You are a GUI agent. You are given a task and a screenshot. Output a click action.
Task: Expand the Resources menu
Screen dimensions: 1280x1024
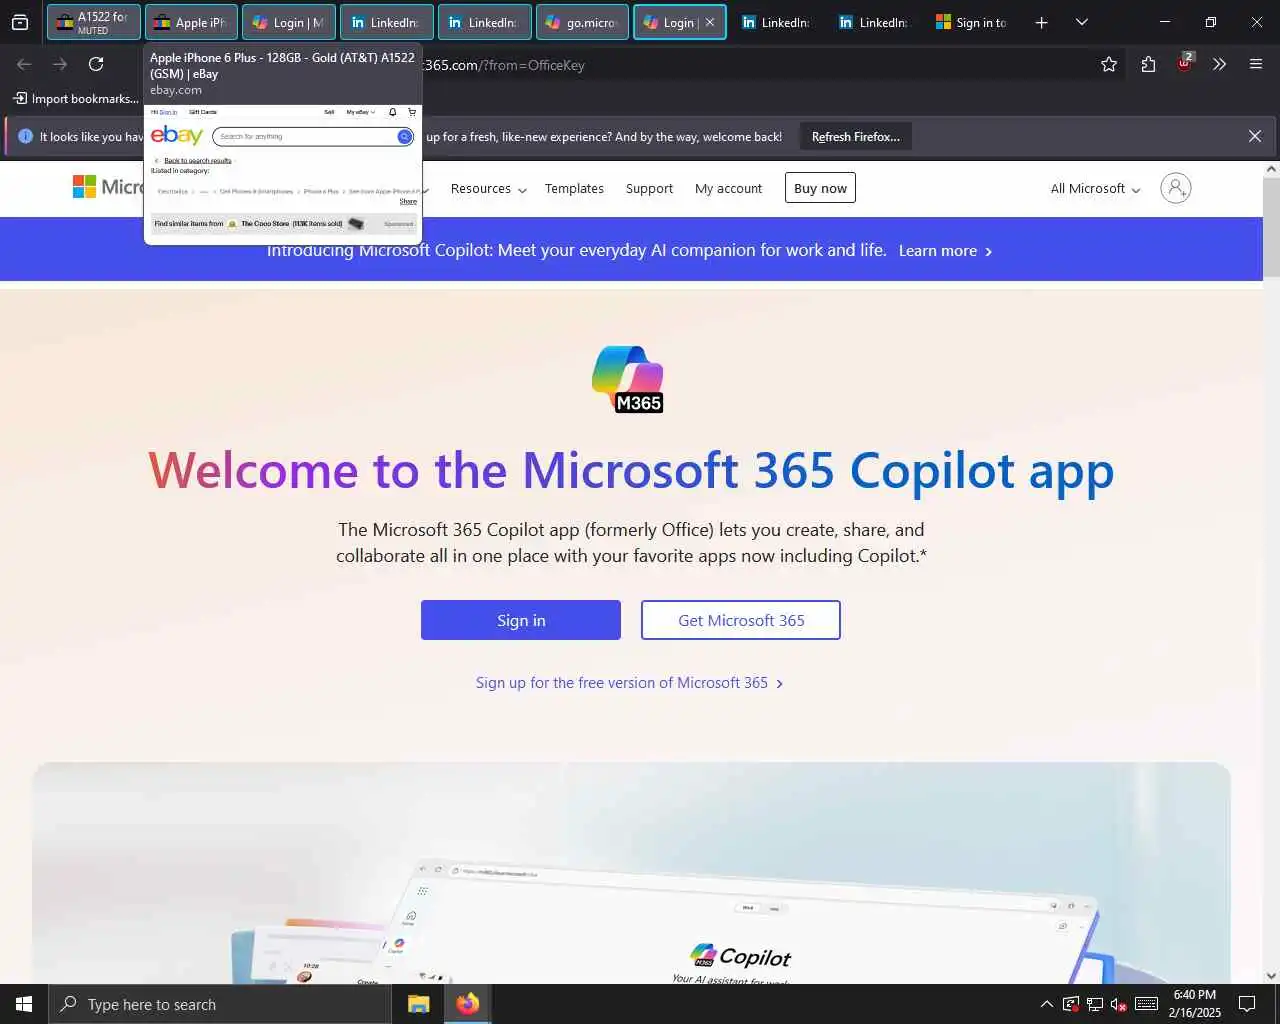click(488, 188)
